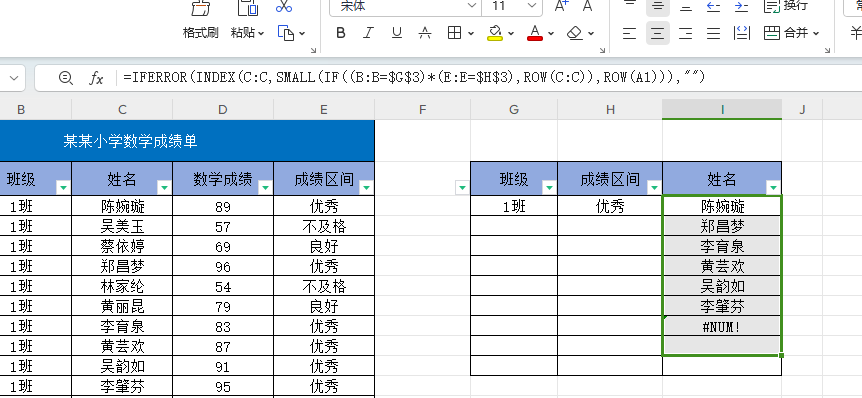The width and height of the screenshot is (862, 398).
Task: Open filter for 班级 in column G
Action: pos(549,188)
